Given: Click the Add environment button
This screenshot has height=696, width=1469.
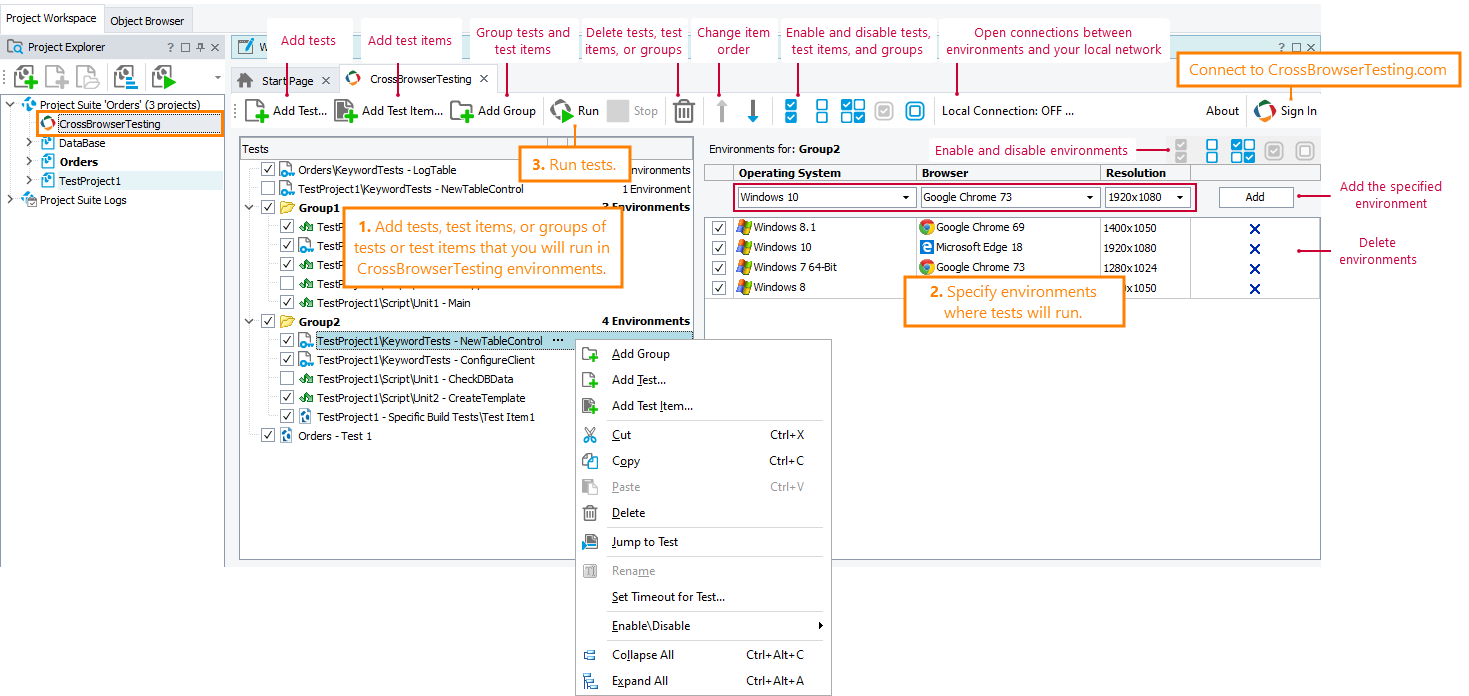Looking at the screenshot, I should point(1255,198).
